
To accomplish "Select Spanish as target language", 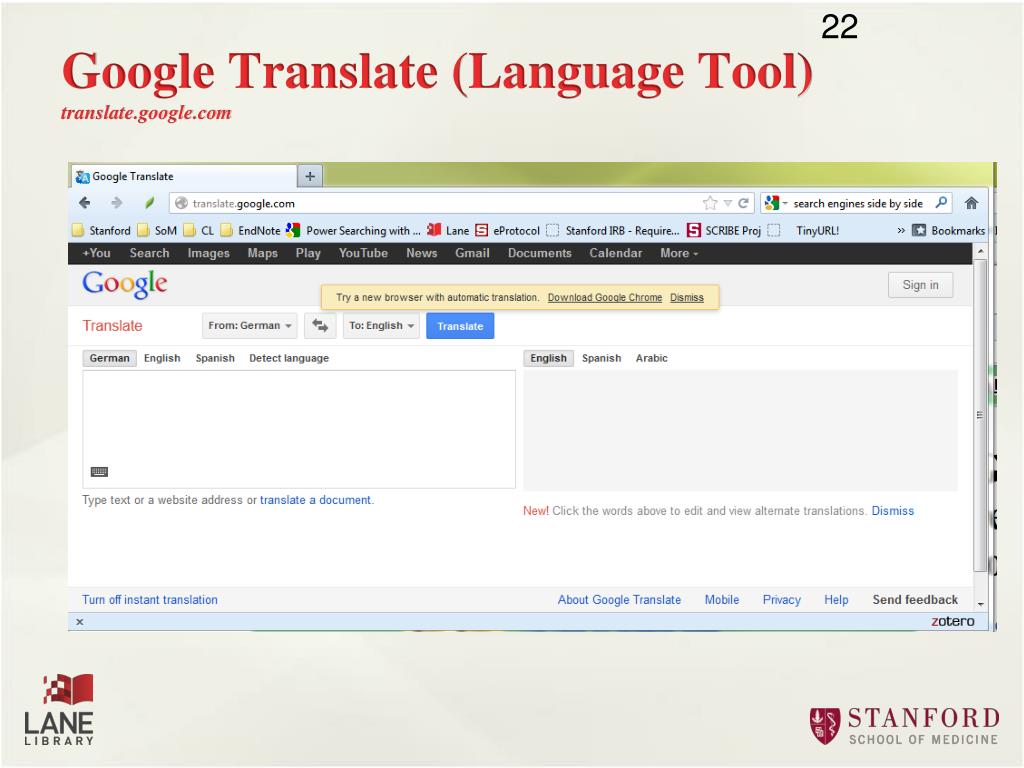I will (601, 358).
